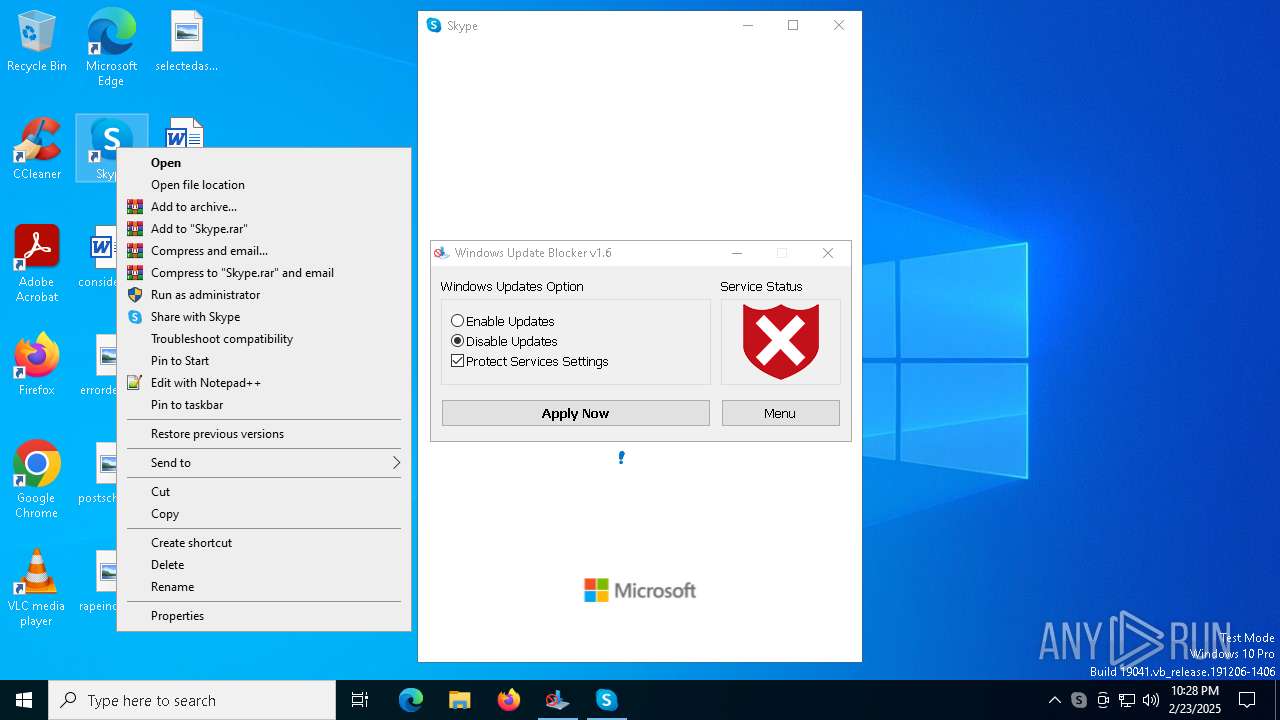Choose Pin to taskbar
Screen dimensions: 1280x720
click(x=264, y=405)
